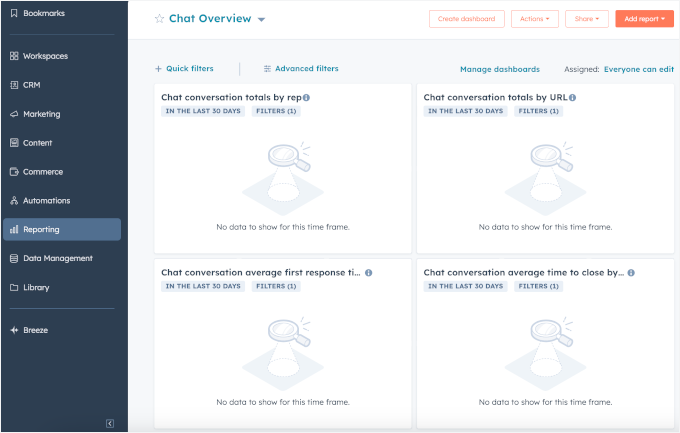Click info icon beside totals by URL
Viewport: 680px width, 433px height.
(x=572, y=98)
